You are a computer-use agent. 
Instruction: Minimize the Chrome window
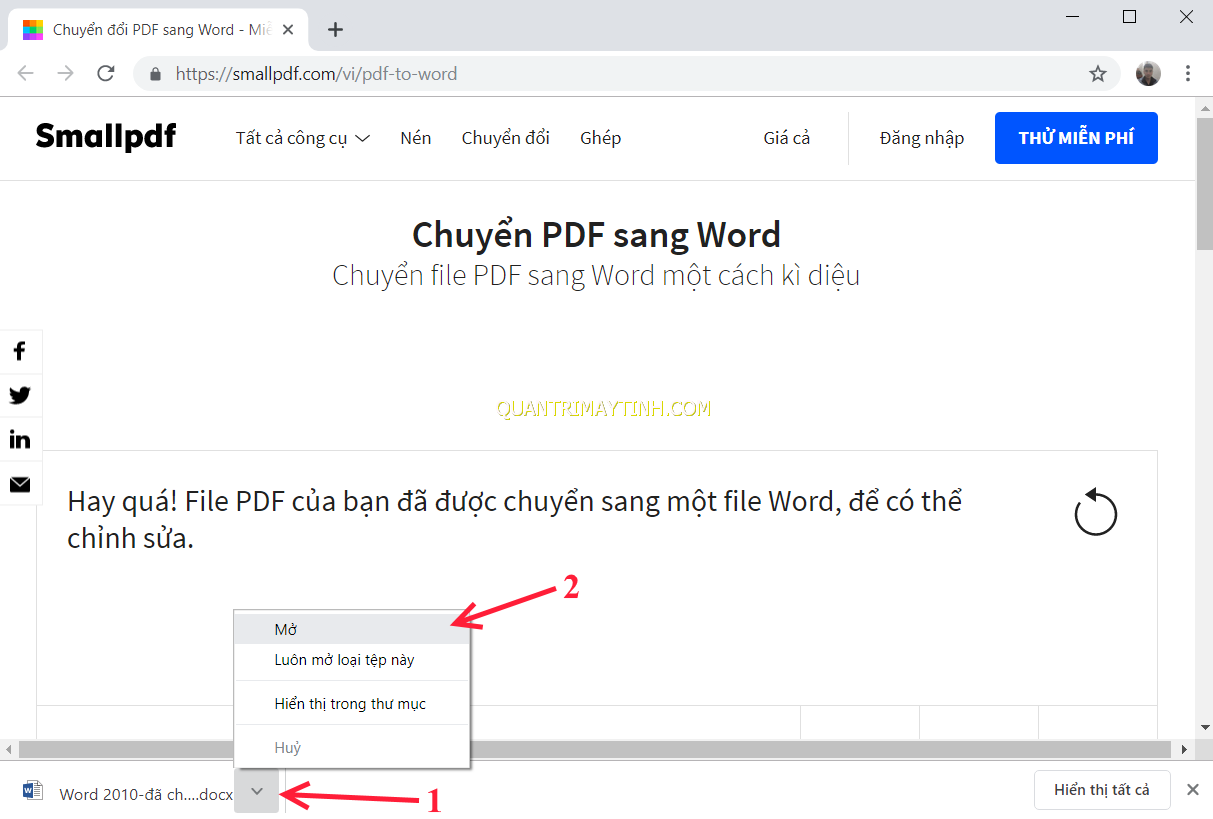tap(1072, 17)
